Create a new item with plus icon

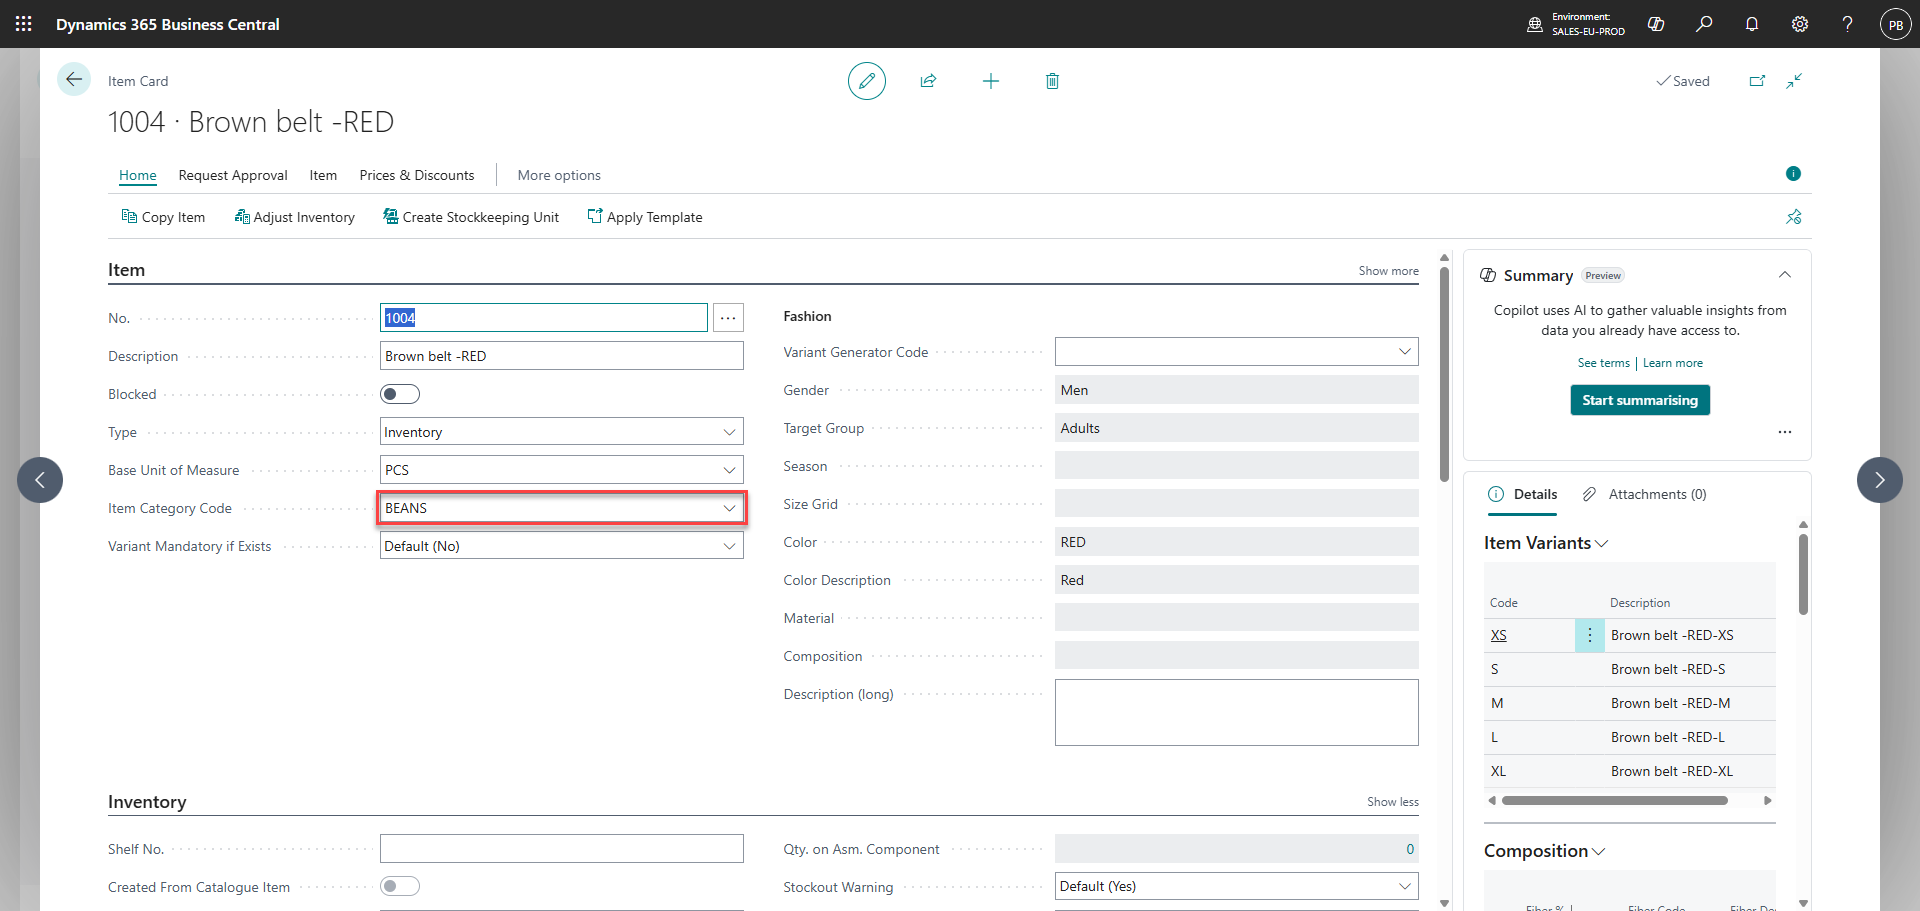point(990,81)
